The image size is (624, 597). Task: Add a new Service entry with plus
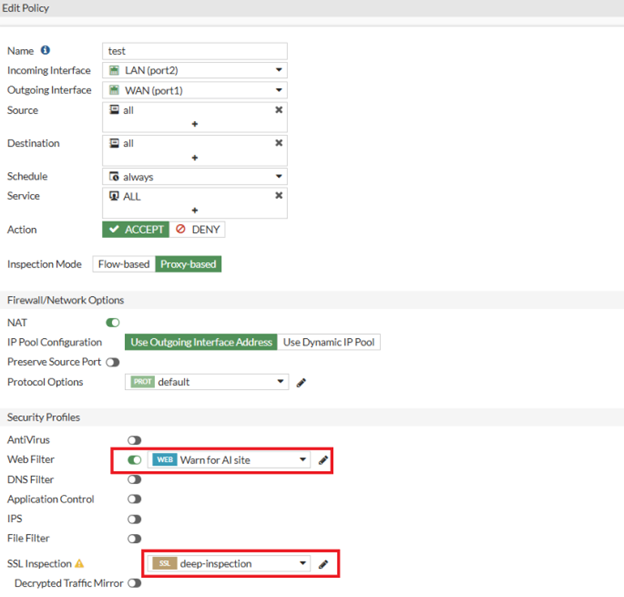coord(195,210)
